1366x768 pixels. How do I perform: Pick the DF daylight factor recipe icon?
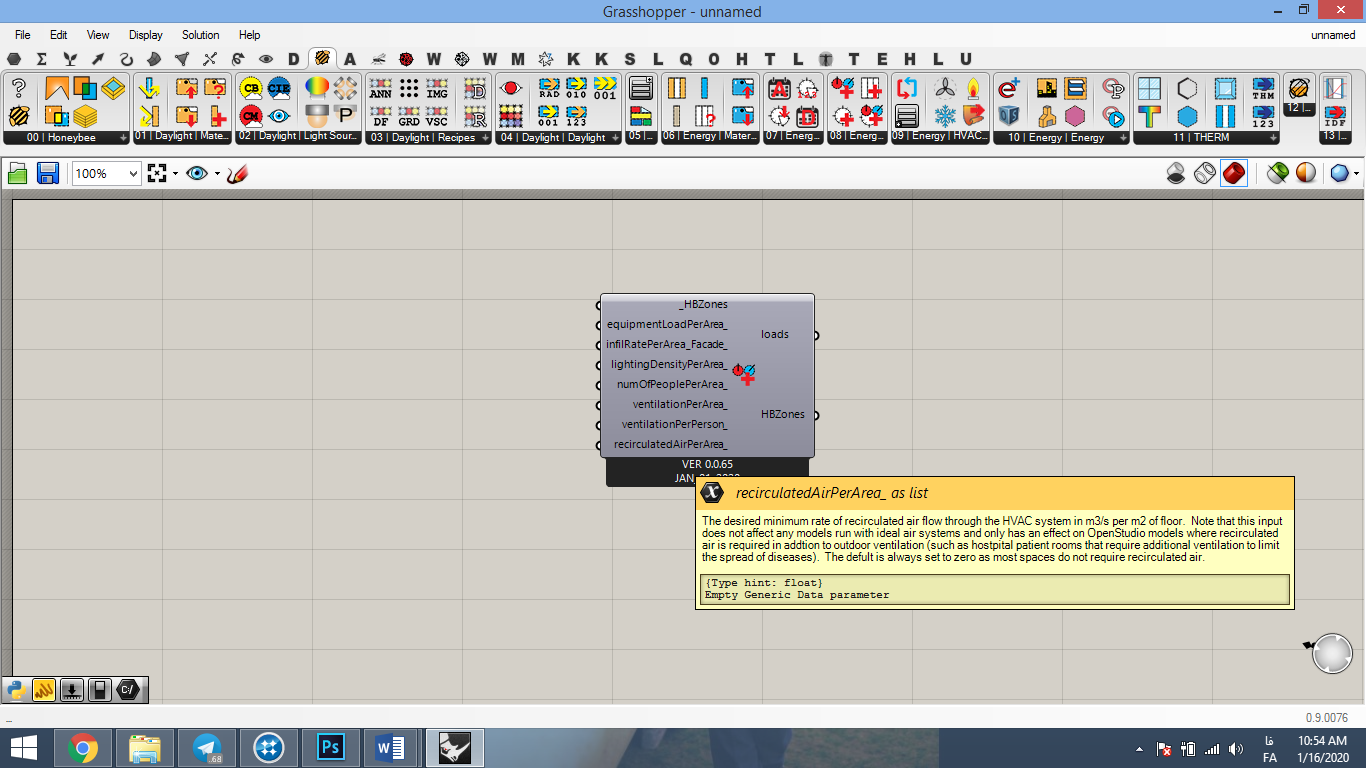(381, 116)
